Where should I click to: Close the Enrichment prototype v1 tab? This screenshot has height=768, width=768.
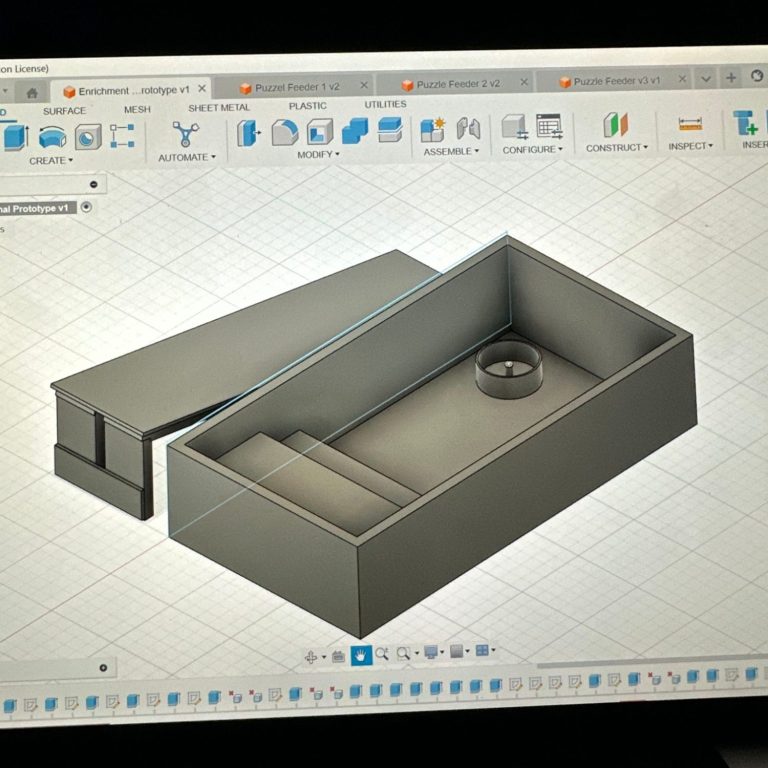click(202, 89)
